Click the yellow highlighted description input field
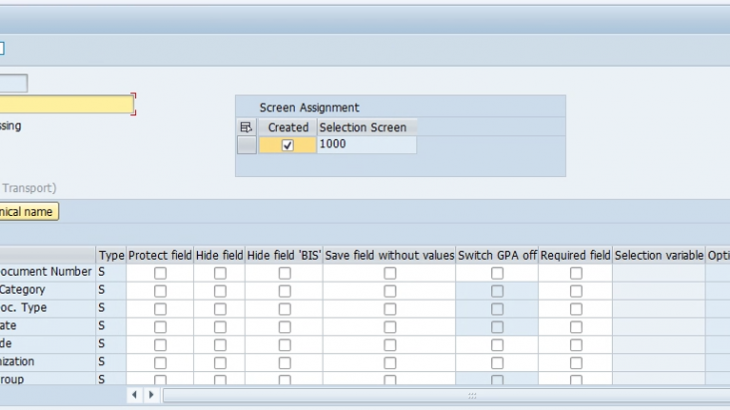Image resolution: width=730 pixels, height=410 pixels. [66, 105]
